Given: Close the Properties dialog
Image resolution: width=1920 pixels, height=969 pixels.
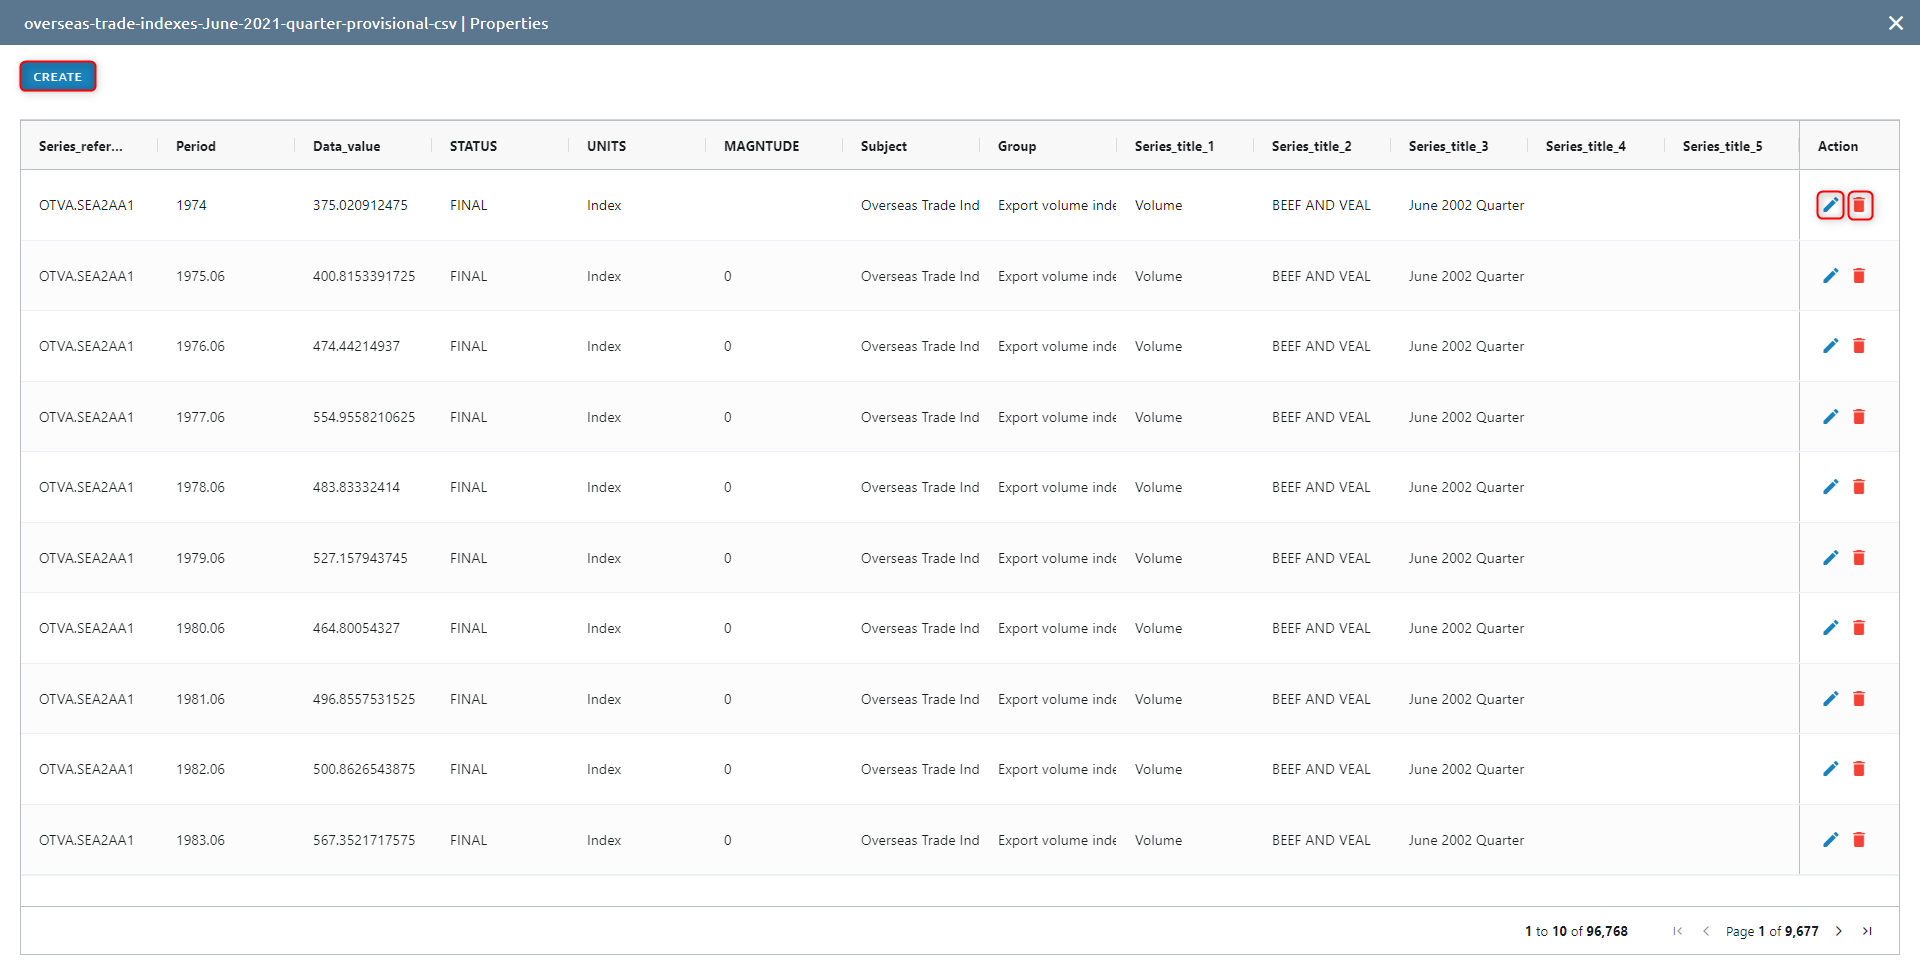Looking at the screenshot, I should tap(1895, 23).
